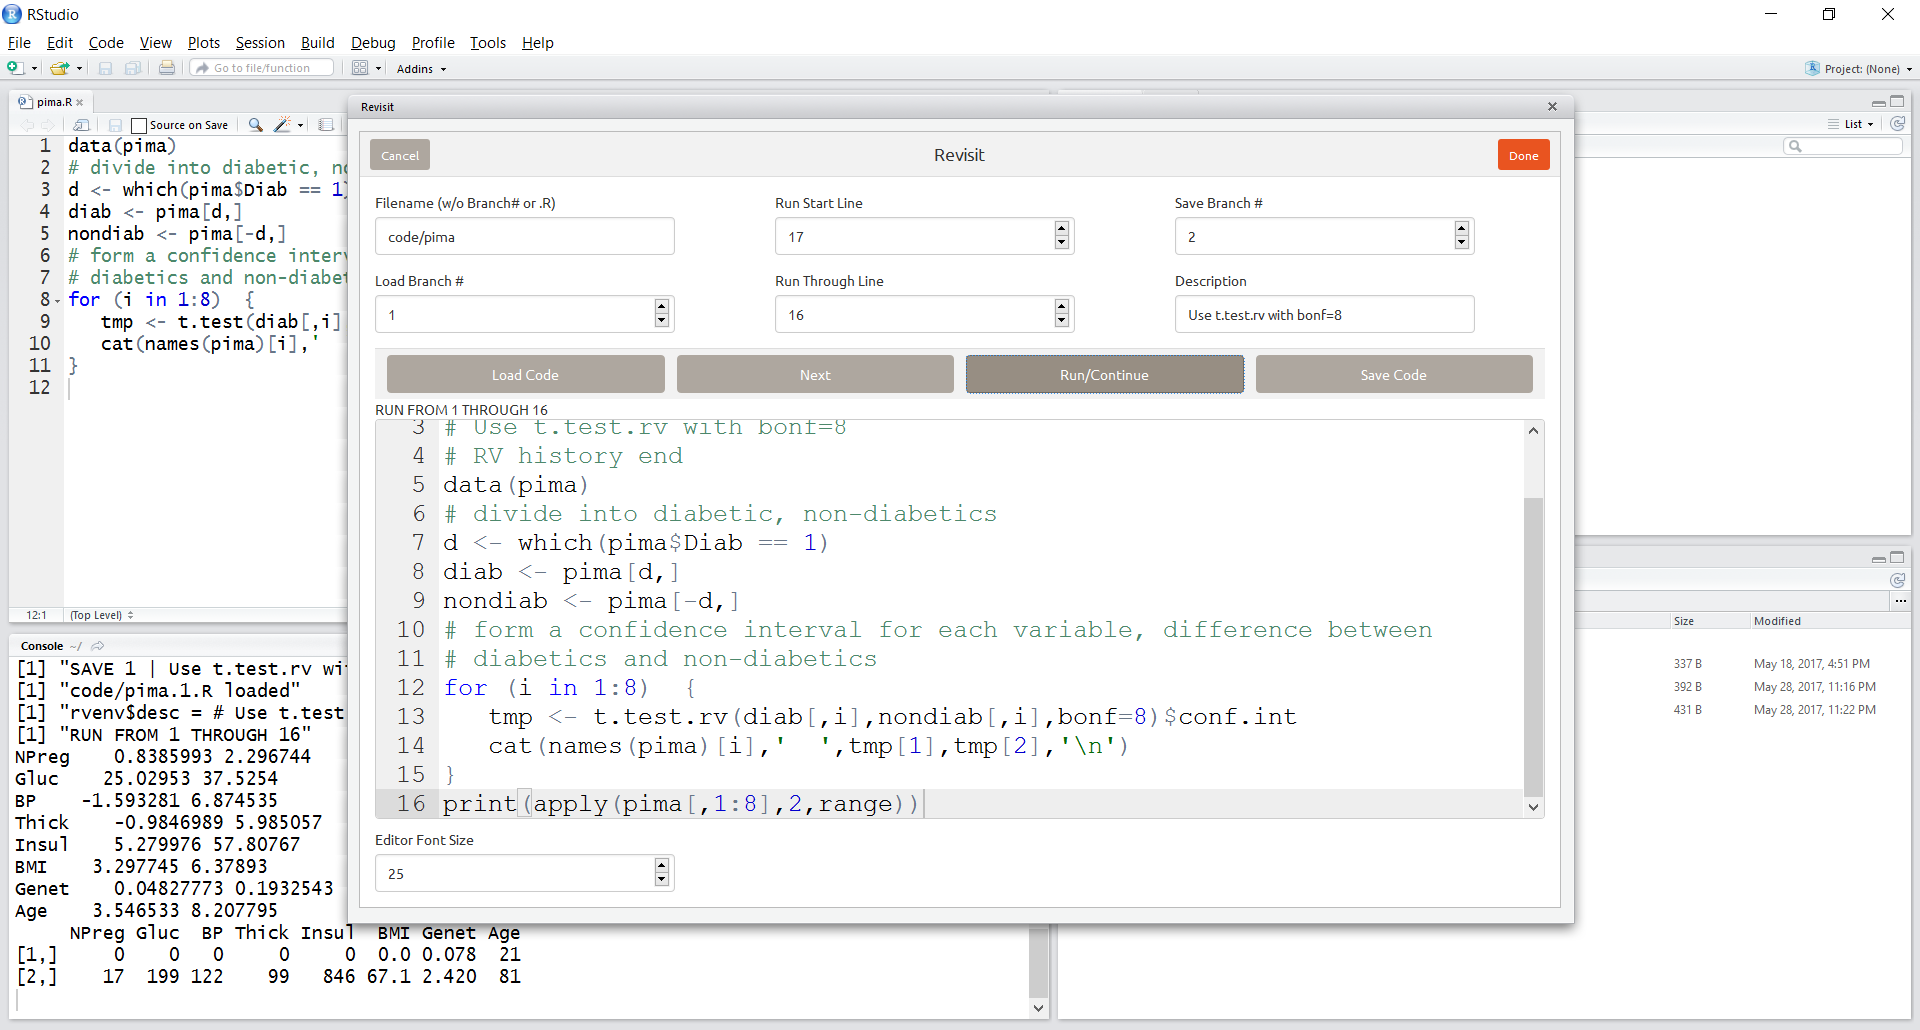The image size is (1920, 1030).
Task: Click the Description text field
Action: [x=1323, y=315]
